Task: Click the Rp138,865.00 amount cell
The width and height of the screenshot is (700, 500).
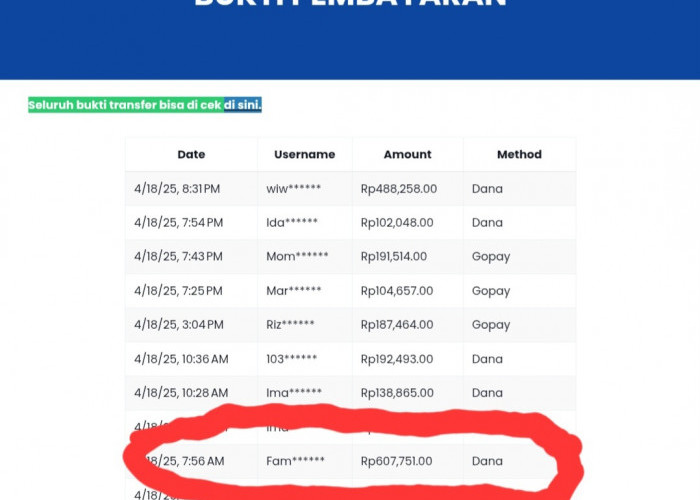Action: [x=397, y=393]
